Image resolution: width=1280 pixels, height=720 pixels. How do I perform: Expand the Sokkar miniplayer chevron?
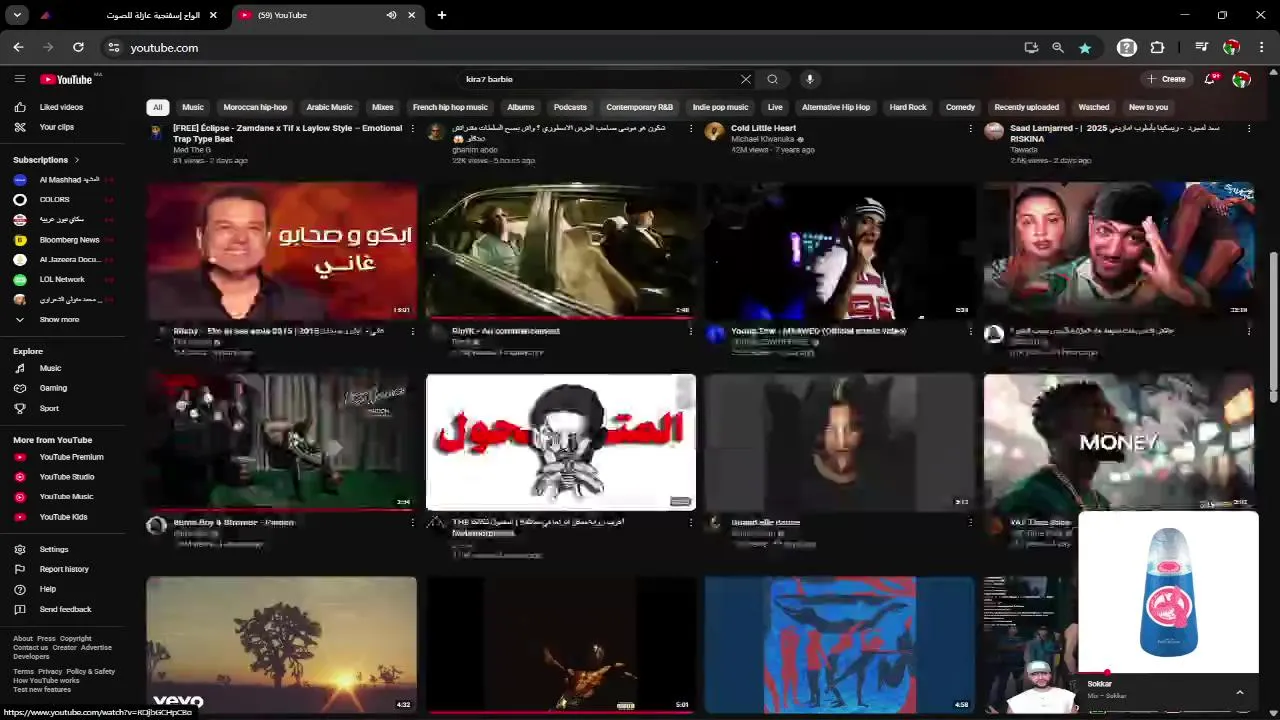pos(1240,692)
